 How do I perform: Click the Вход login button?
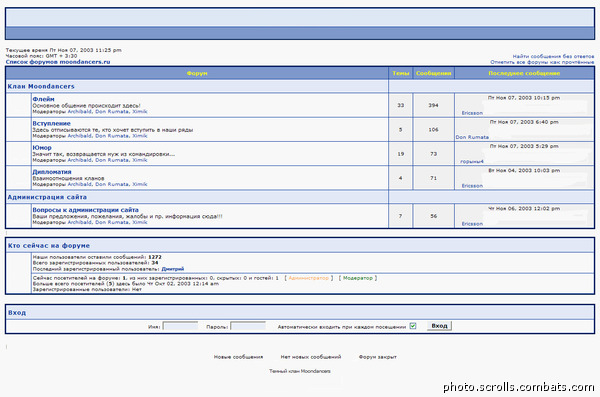pos(439,326)
